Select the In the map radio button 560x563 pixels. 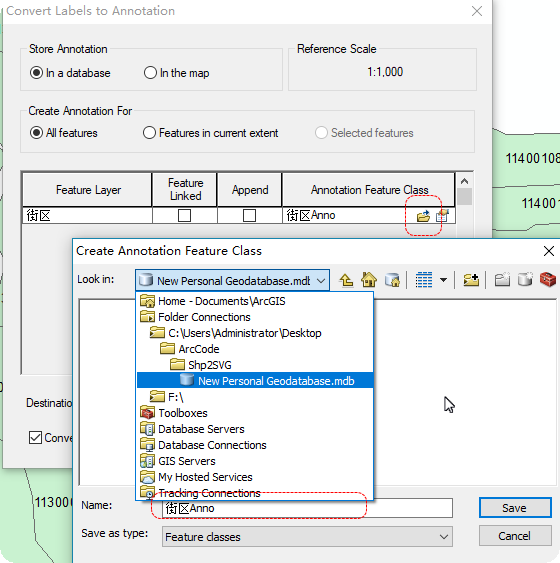click(150, 73)
